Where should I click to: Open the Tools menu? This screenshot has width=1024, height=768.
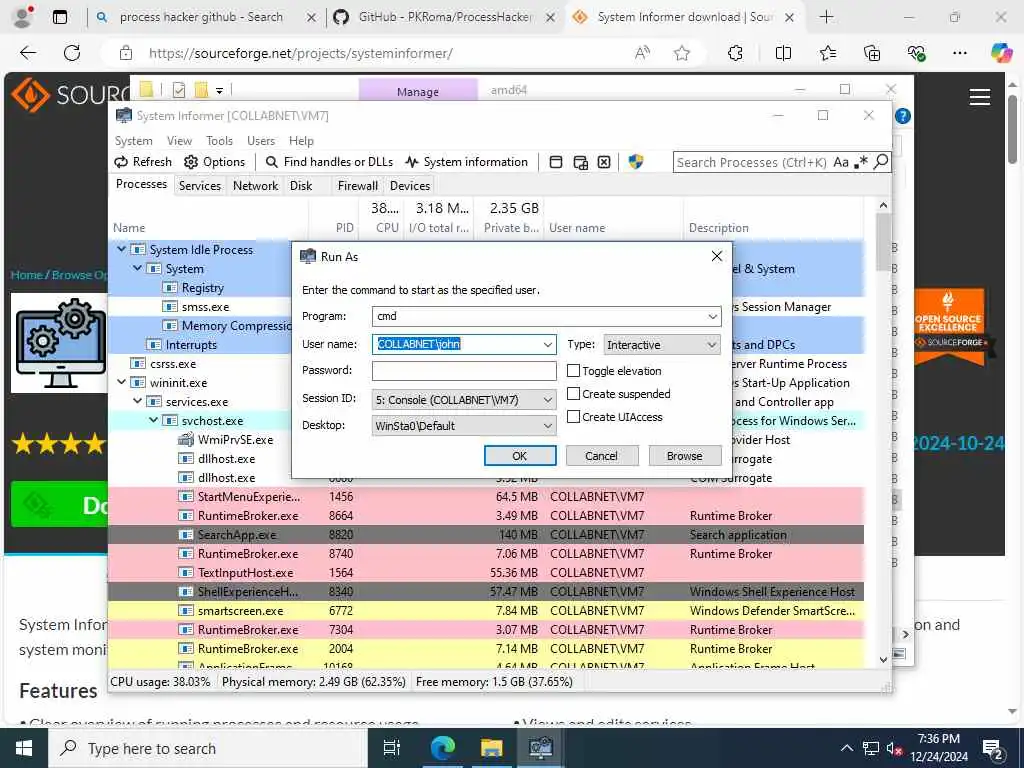tap(219, 141)
